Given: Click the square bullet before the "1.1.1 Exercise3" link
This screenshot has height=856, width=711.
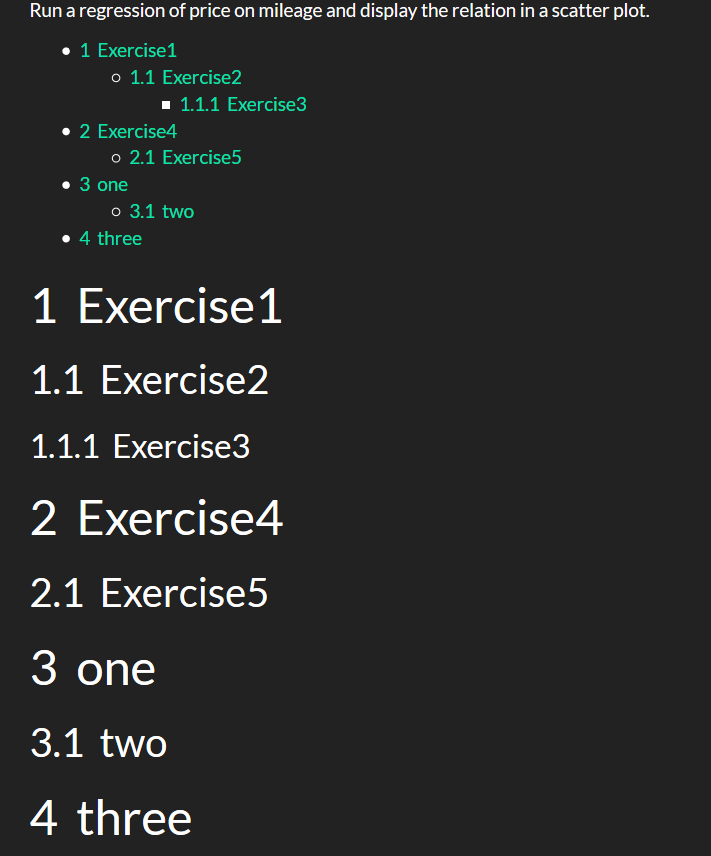Looking at the screenshot, I should [x=167, y=105].
